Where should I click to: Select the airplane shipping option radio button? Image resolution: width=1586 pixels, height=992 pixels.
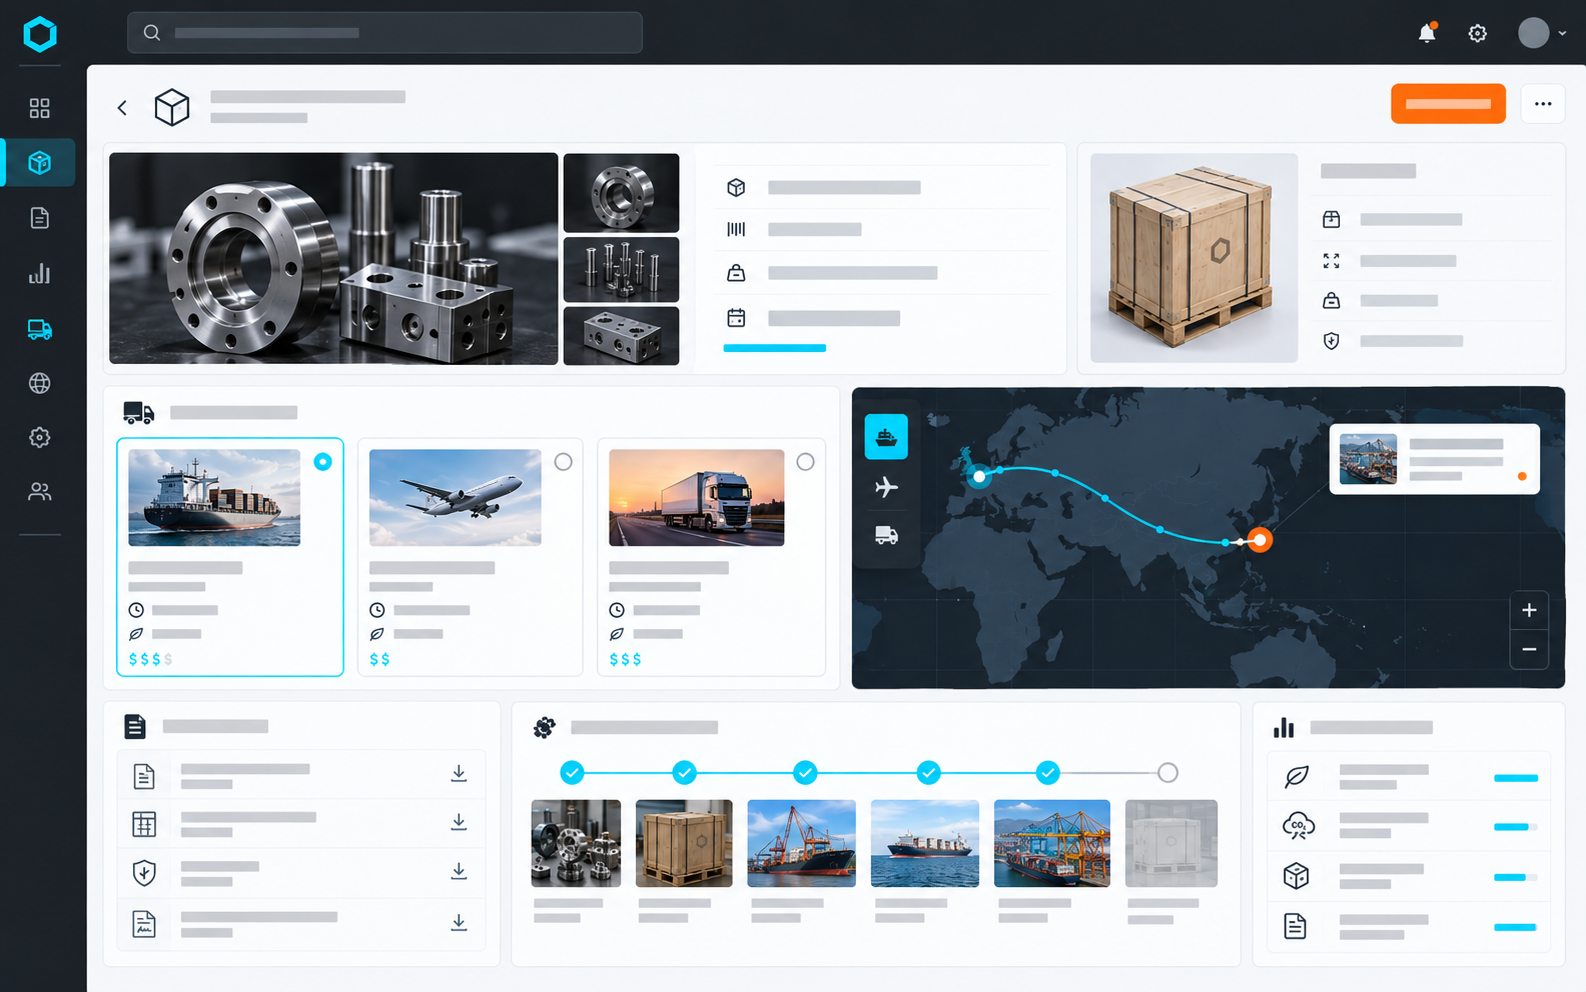click(564, 462)
